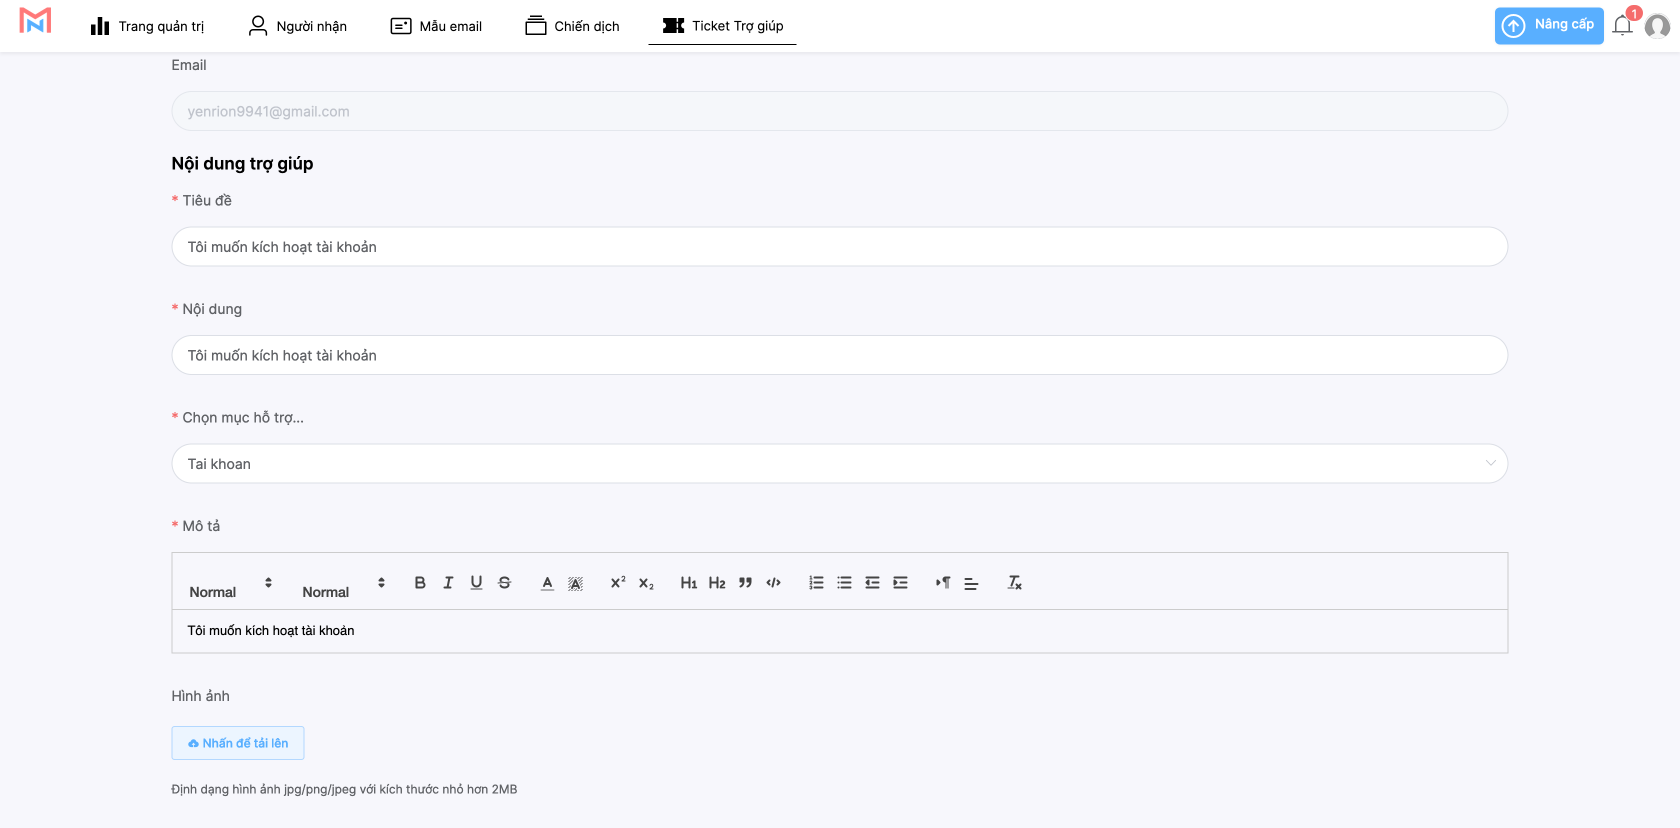Insert a blockquote in the description
This screenshot has height=828, width=1680.
coord(745,583)
